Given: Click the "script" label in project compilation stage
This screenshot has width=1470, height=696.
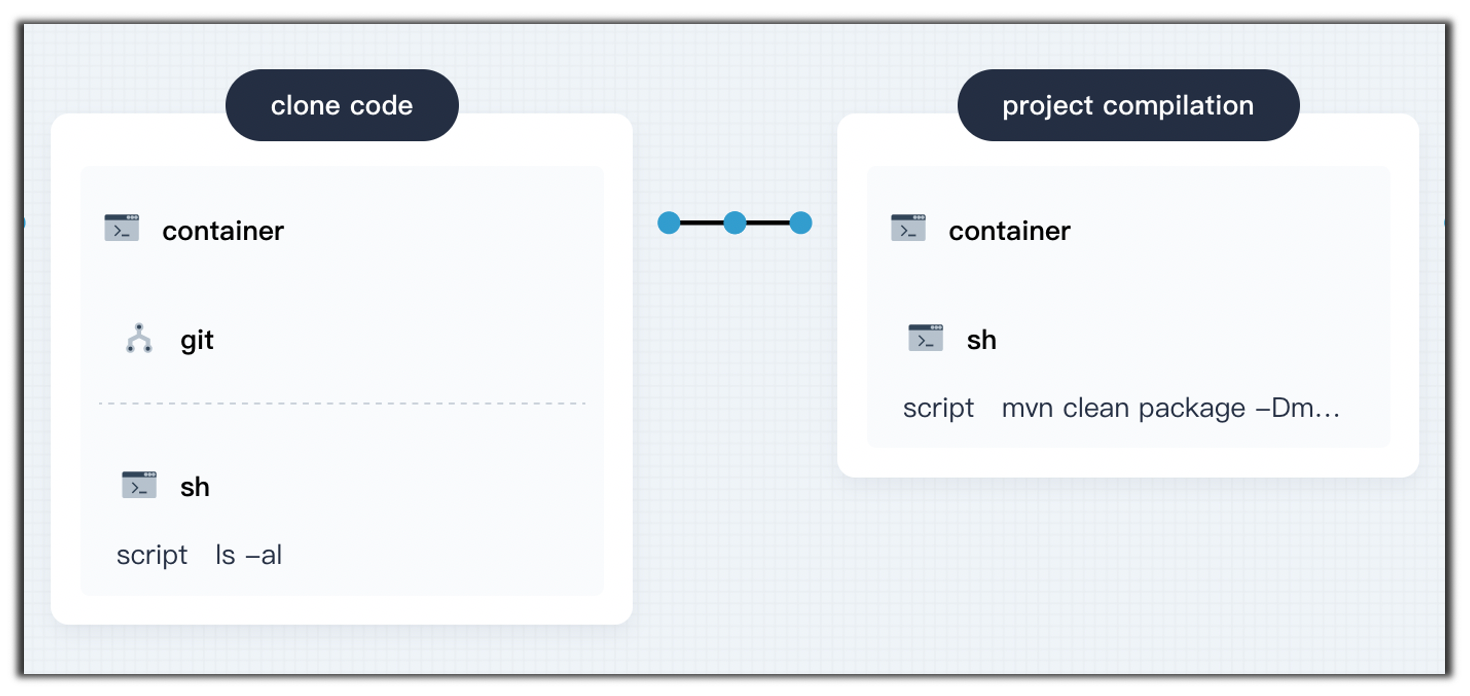Looking at the screenshot, I should pyautogui.click(x=938, y=408).
